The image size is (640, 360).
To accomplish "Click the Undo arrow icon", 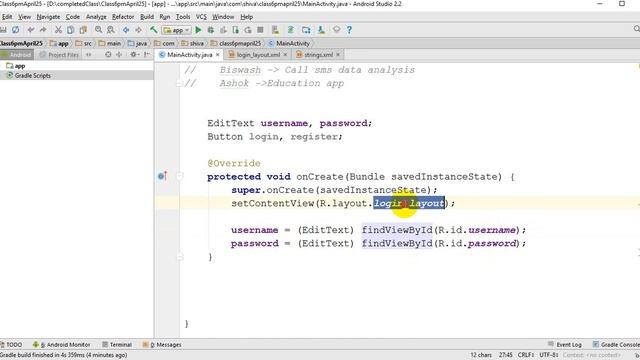I will pos(31,30).
